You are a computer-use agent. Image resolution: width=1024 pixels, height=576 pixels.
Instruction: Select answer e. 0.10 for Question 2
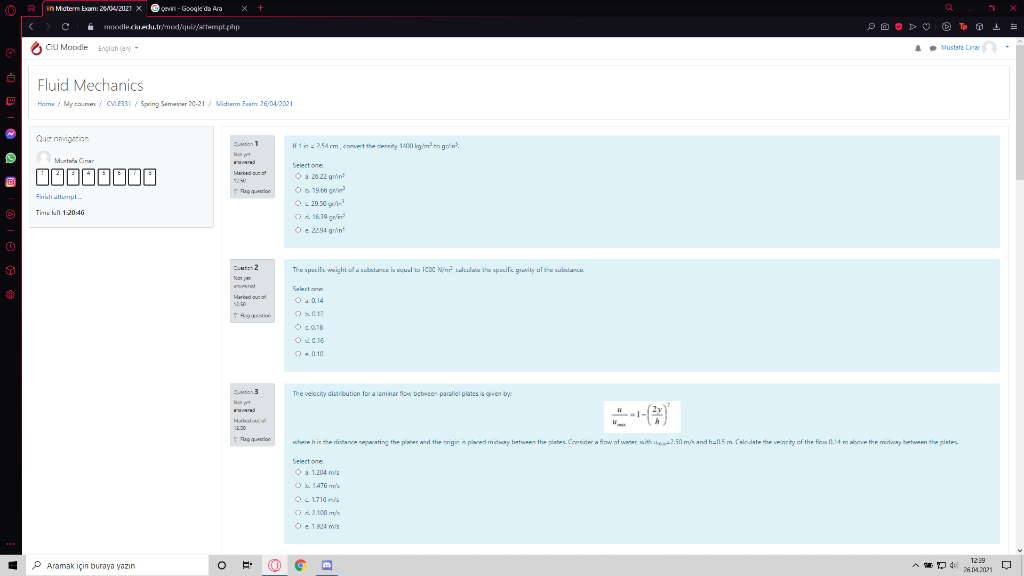[298, 354]
